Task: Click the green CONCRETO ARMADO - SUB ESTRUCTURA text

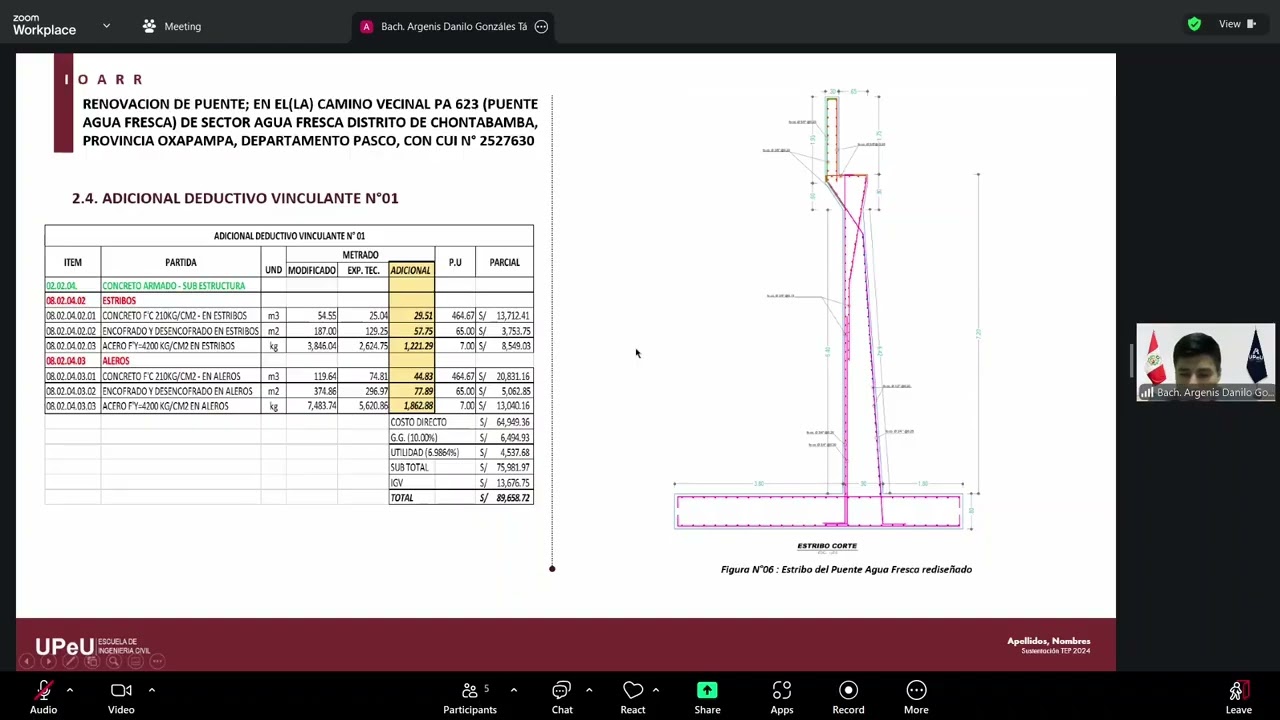Action: (x=173, y=285)
